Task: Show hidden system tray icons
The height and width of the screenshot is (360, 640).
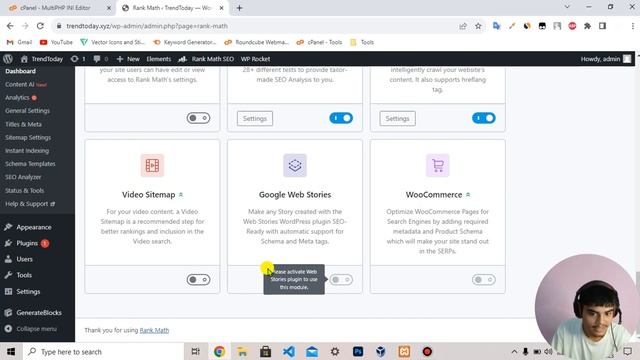Action: pyautogui.click(x=514, y=351)
